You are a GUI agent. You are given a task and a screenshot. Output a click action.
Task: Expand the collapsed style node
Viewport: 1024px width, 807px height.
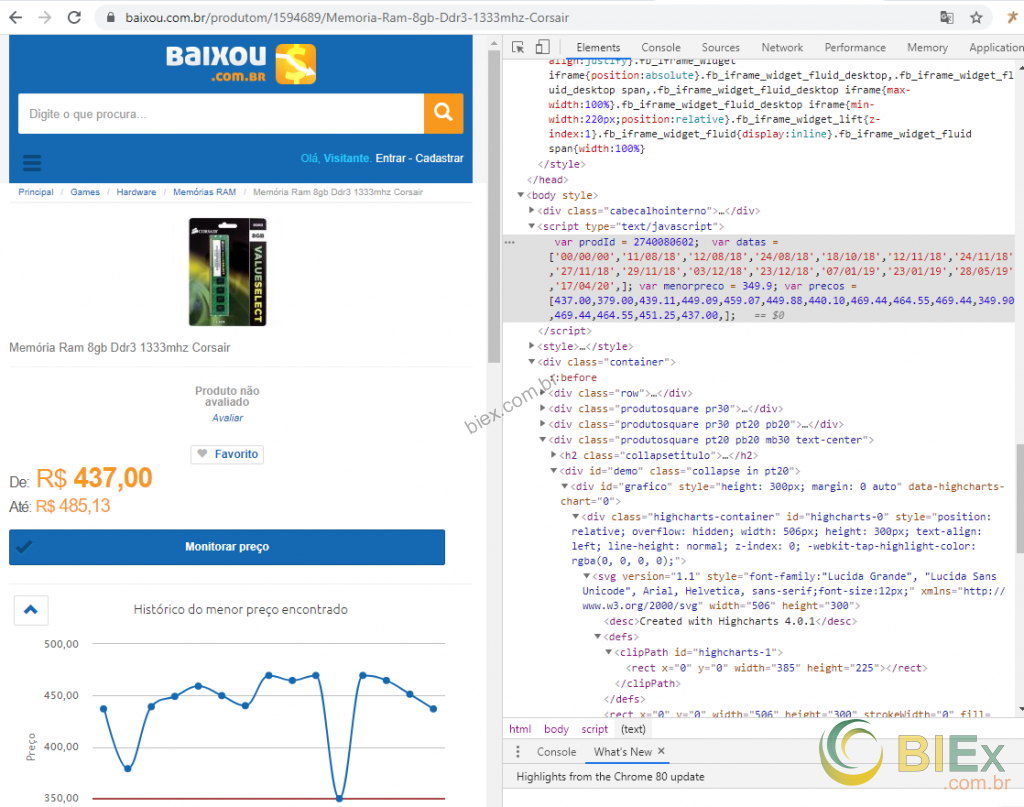pos(532,346)
